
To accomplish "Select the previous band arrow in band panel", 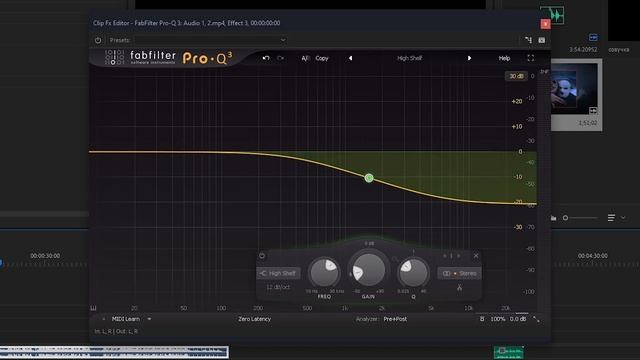I will coord(444,256).
